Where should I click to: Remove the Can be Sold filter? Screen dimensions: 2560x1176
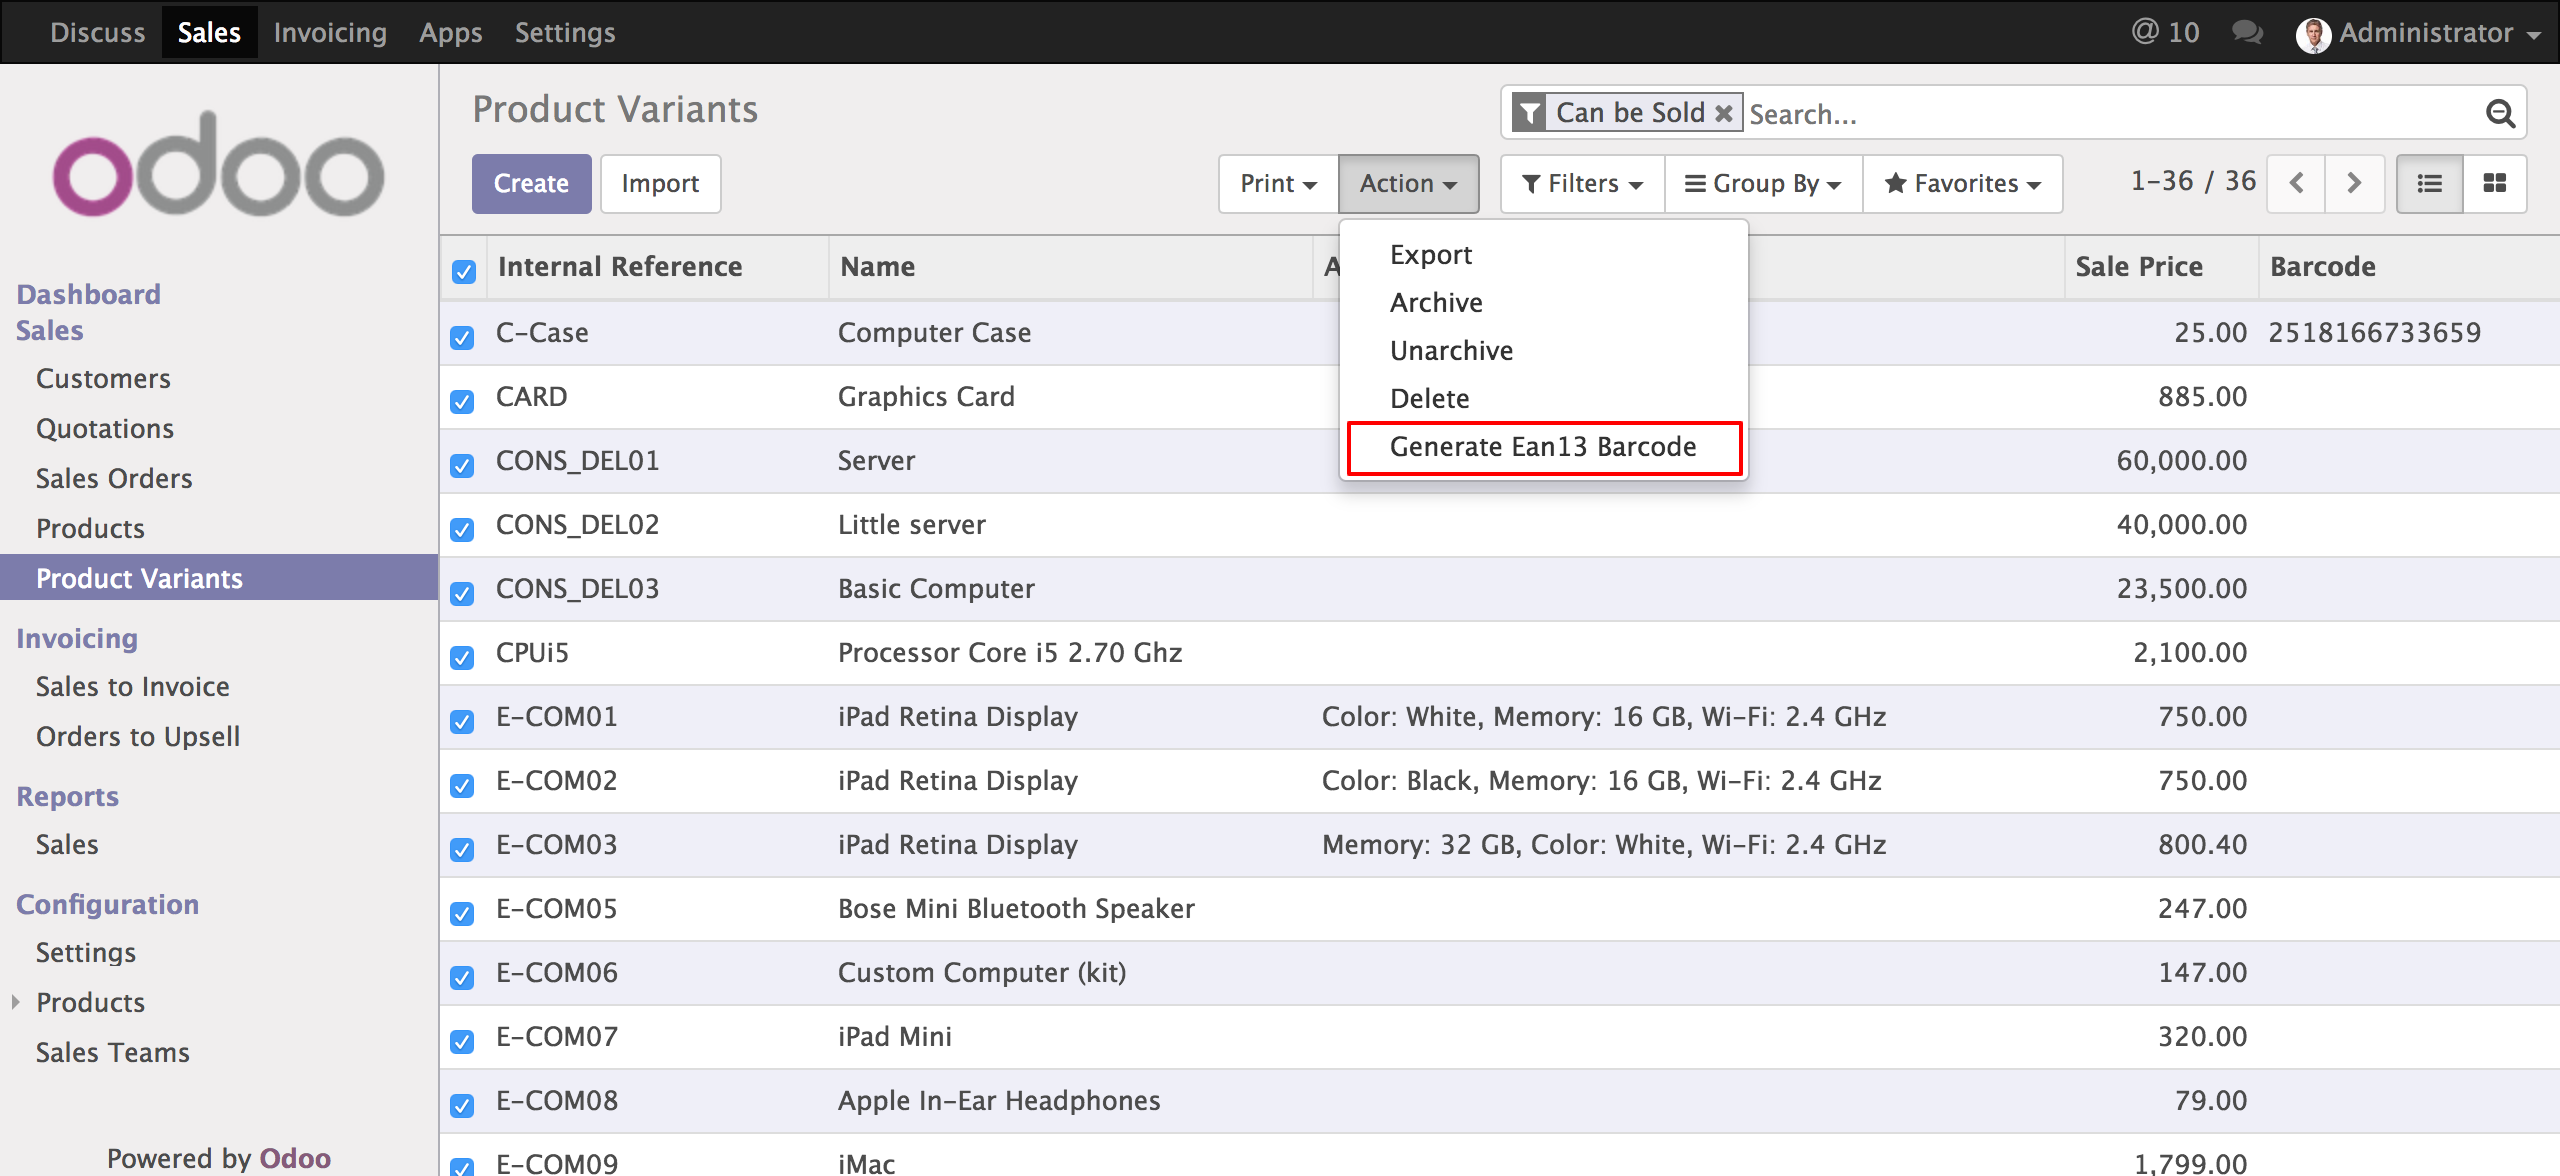click(1724, 114)
